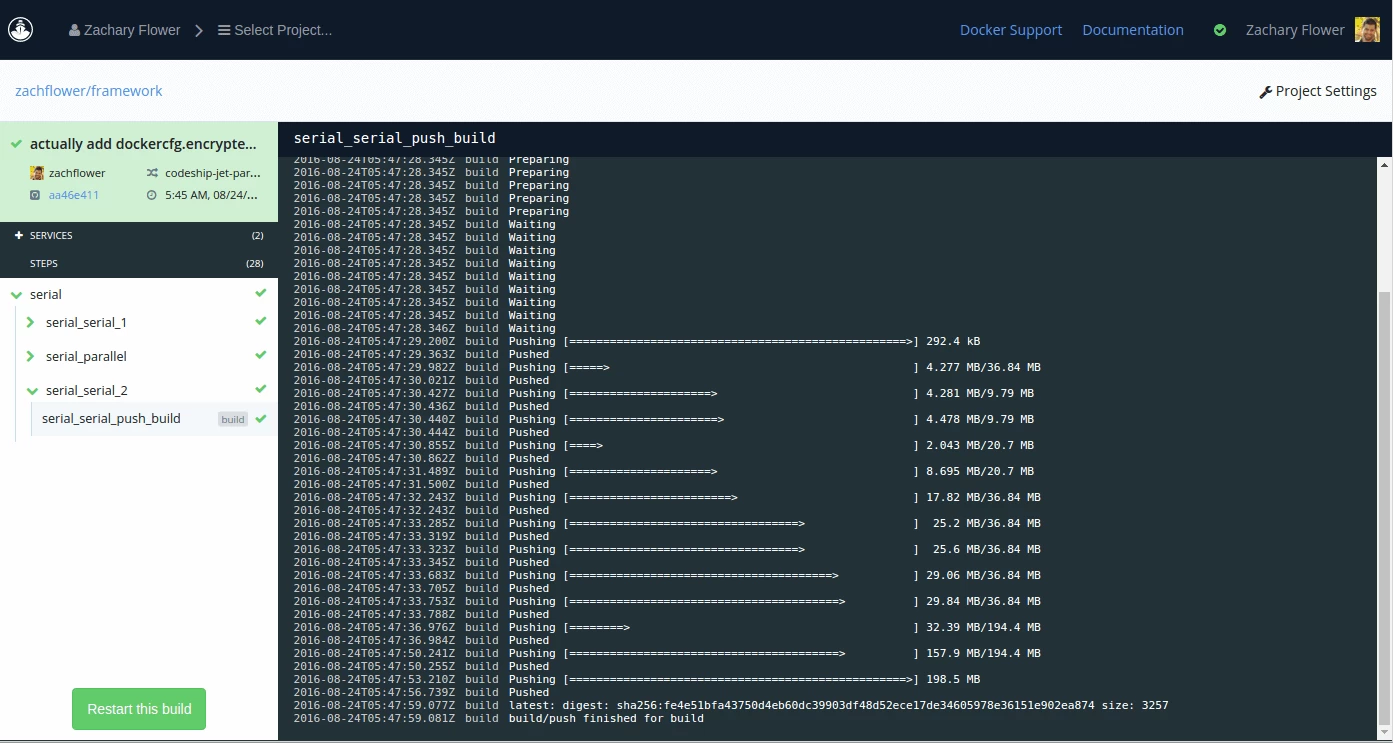Image resolution: width=1393 pixels, height=743 pixels.
Task: Select serial_parallel step
Action: tap(86, 357)
